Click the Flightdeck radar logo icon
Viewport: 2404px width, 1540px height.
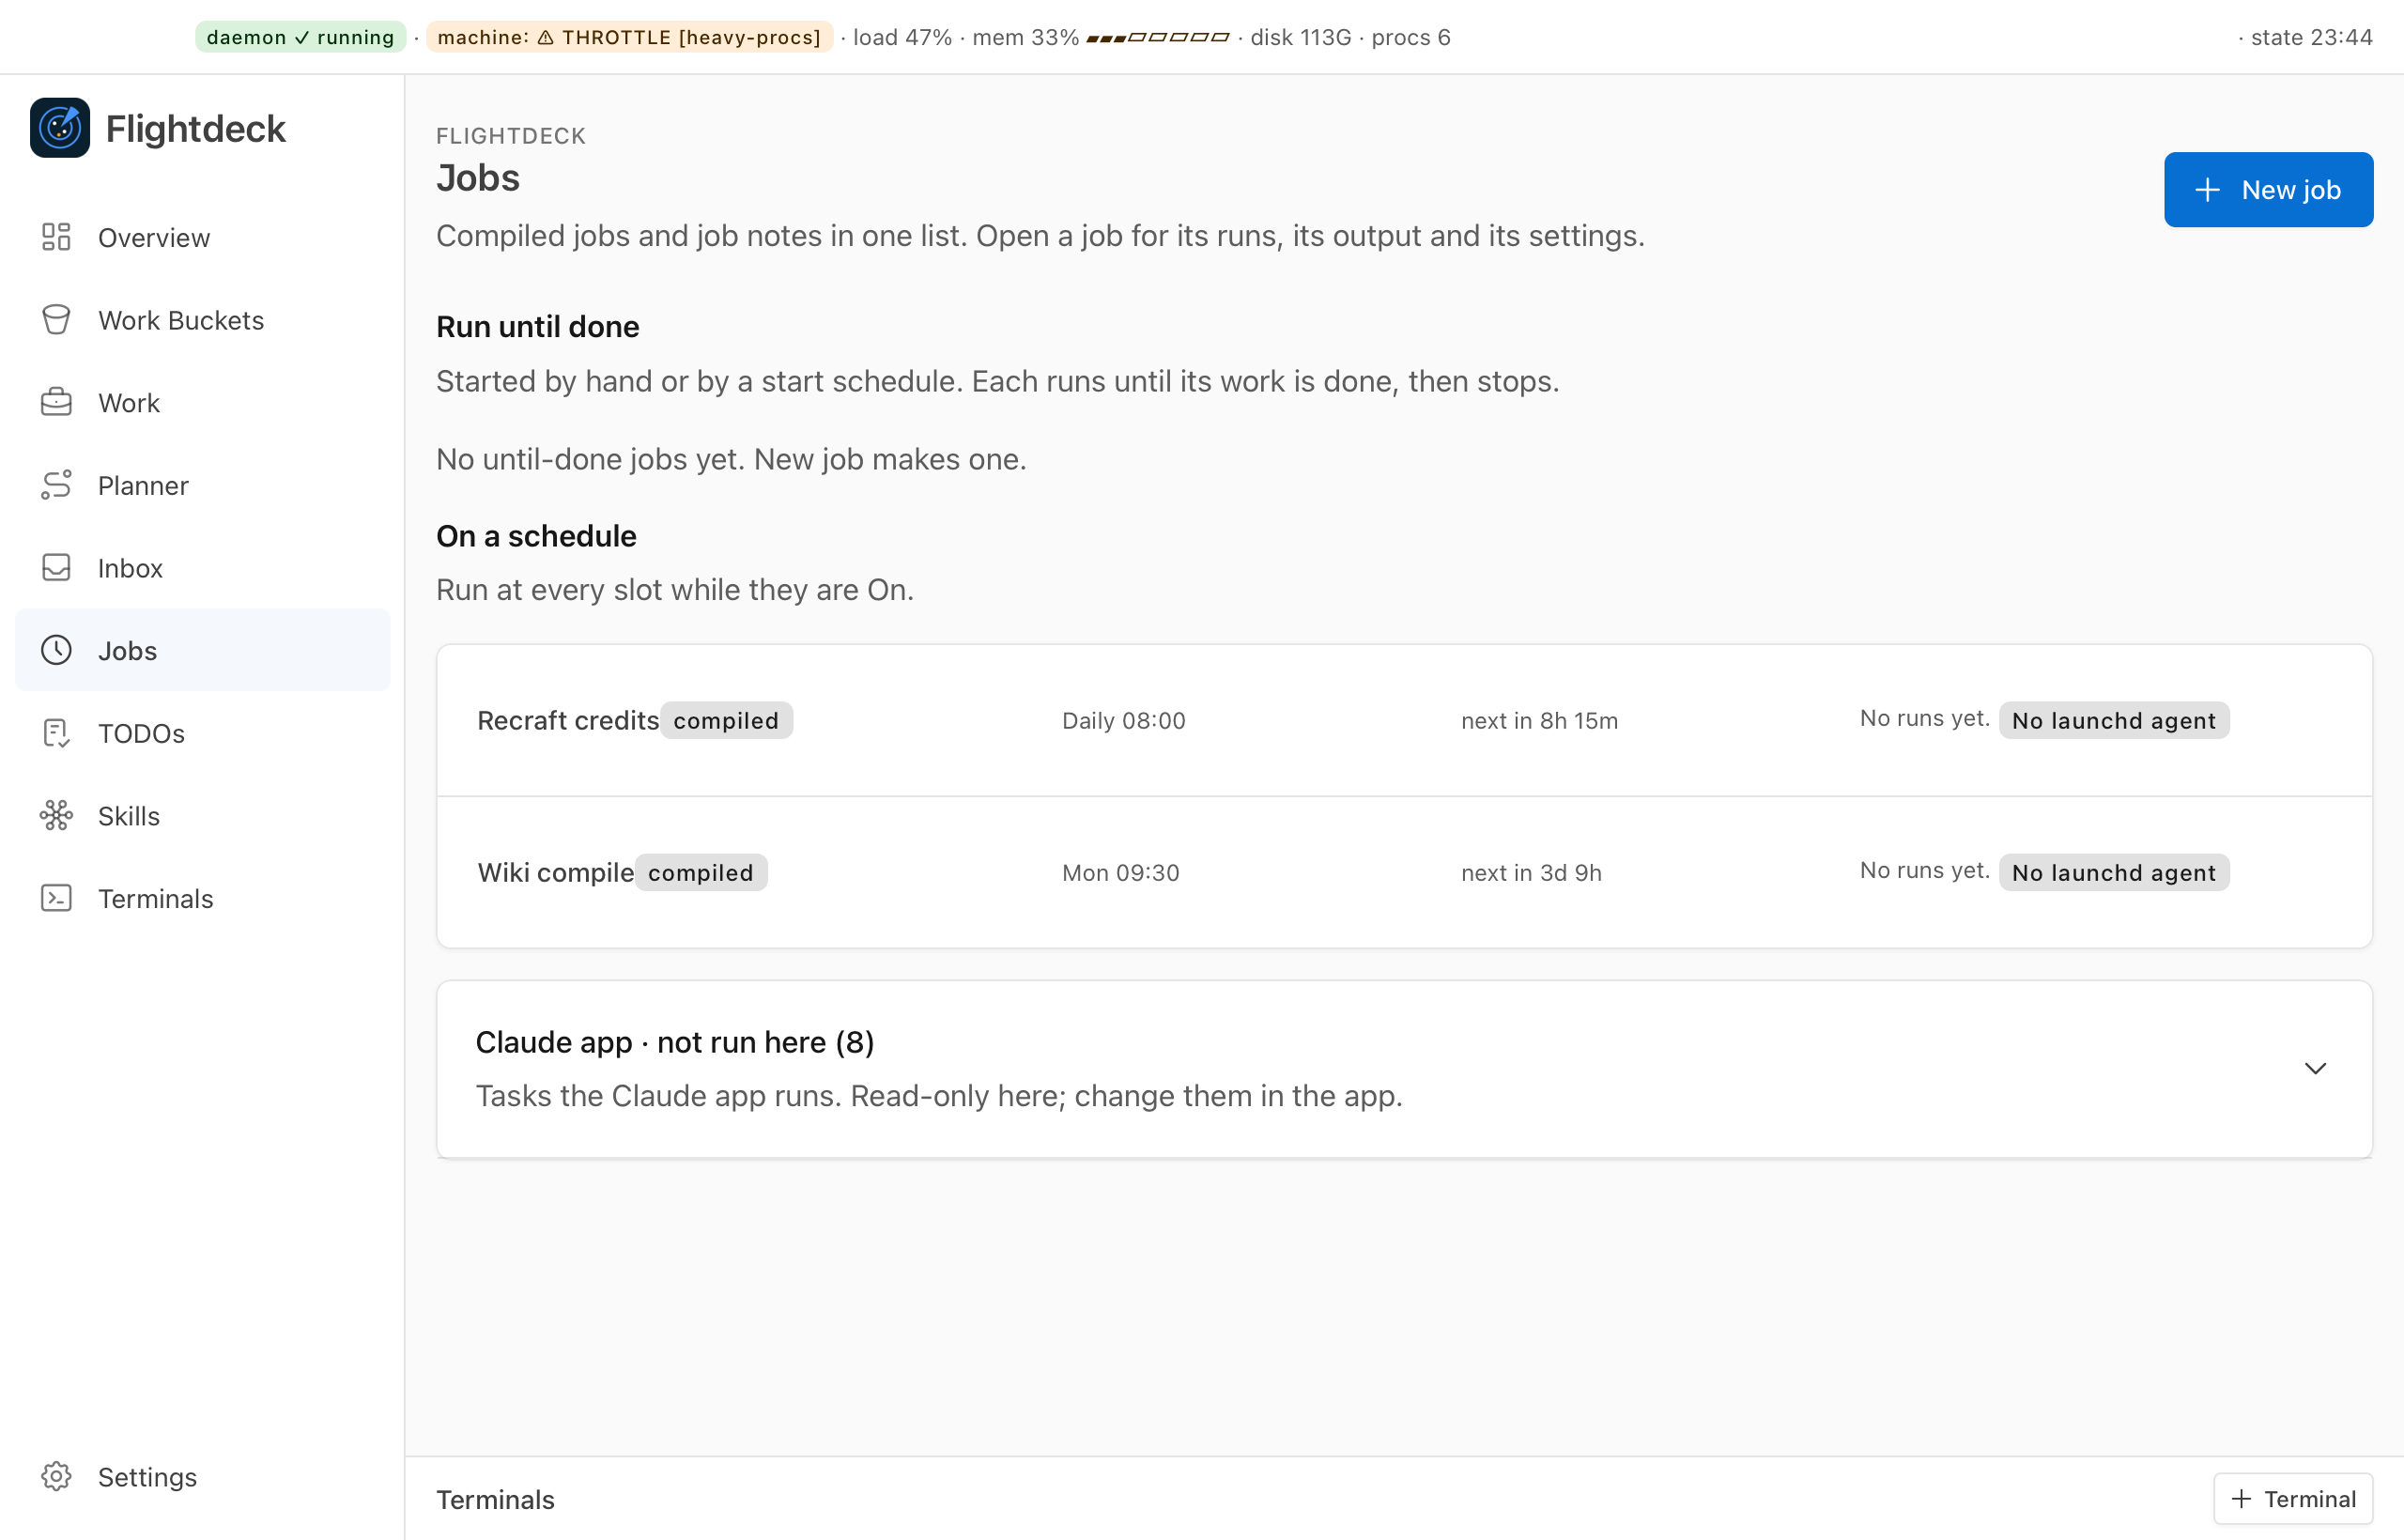pos(60,128)
